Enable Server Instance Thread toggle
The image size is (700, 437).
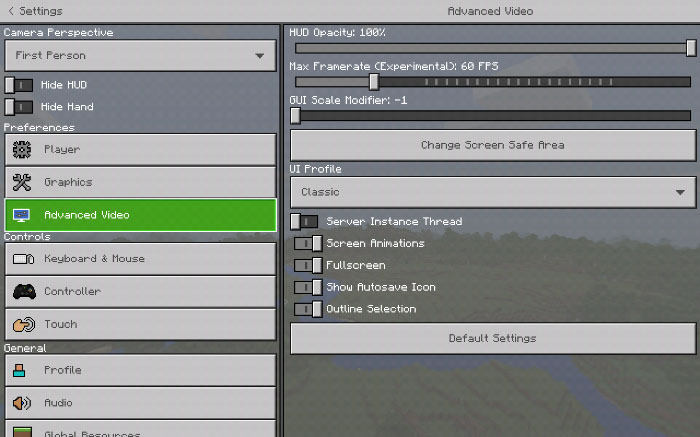(x=304, y=221)
